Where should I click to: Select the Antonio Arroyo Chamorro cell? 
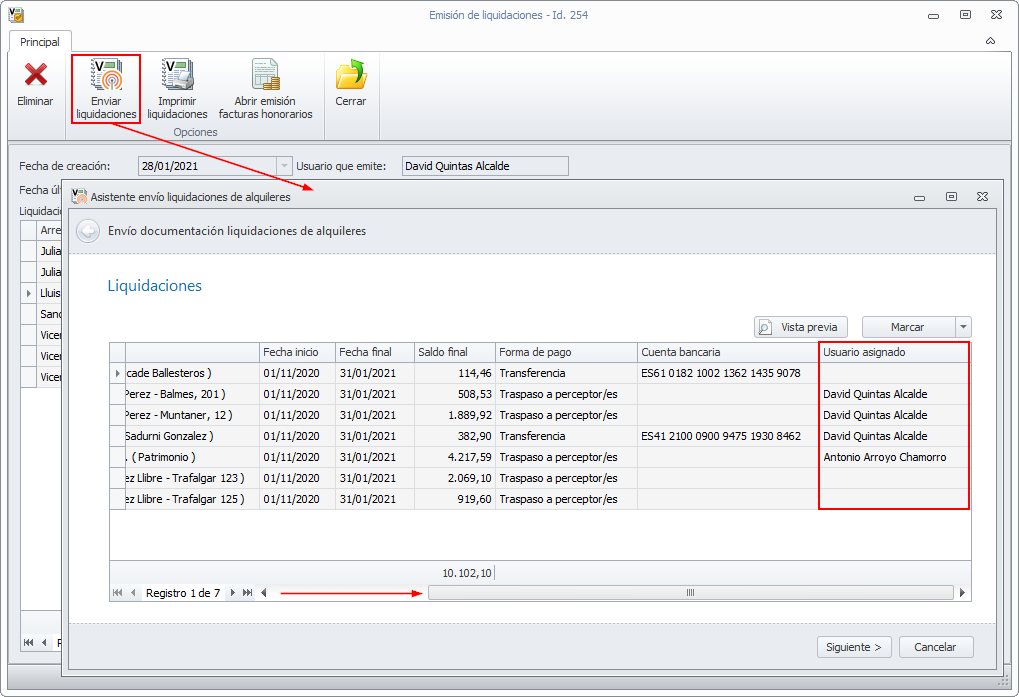(884, 457)
